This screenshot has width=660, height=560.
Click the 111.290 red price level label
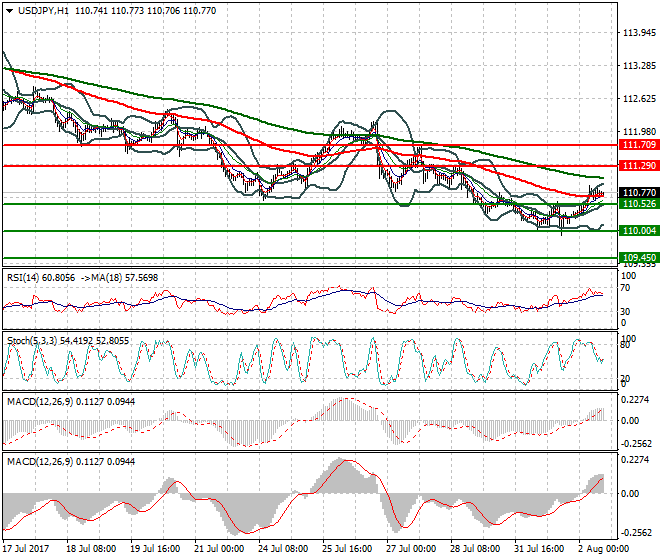[639, 166]
